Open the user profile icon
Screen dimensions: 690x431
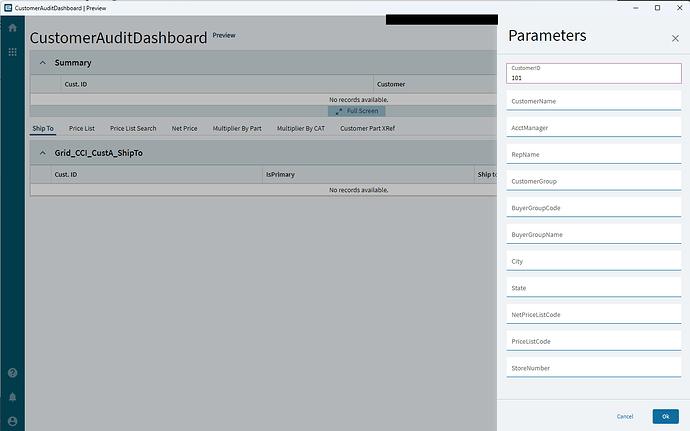[12, 421]
